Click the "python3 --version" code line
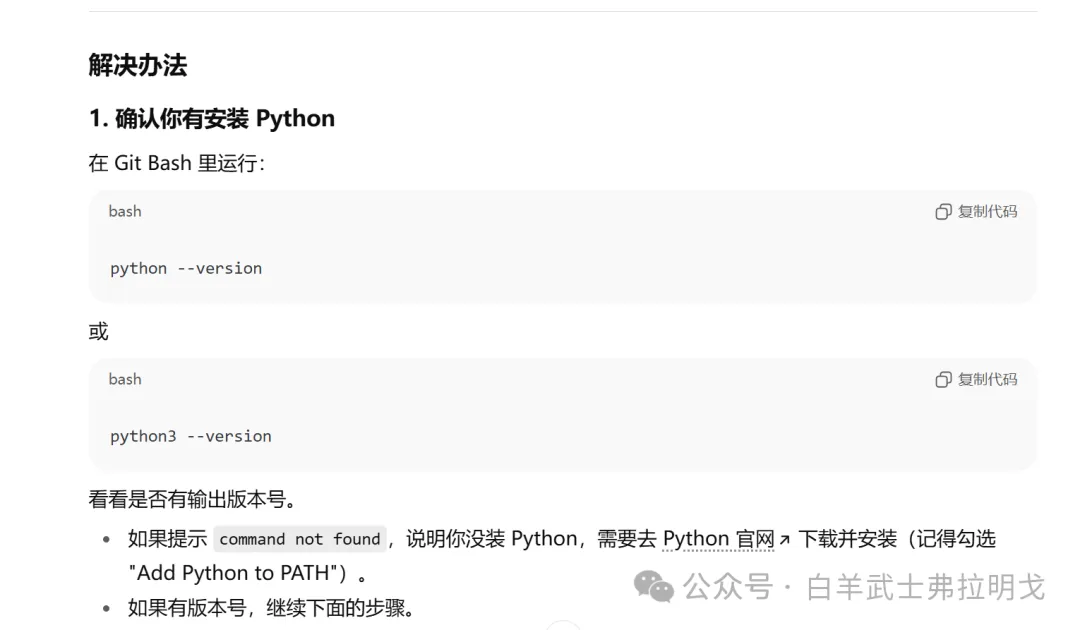The image size is (1080, 630). click(x=191, y=436)
